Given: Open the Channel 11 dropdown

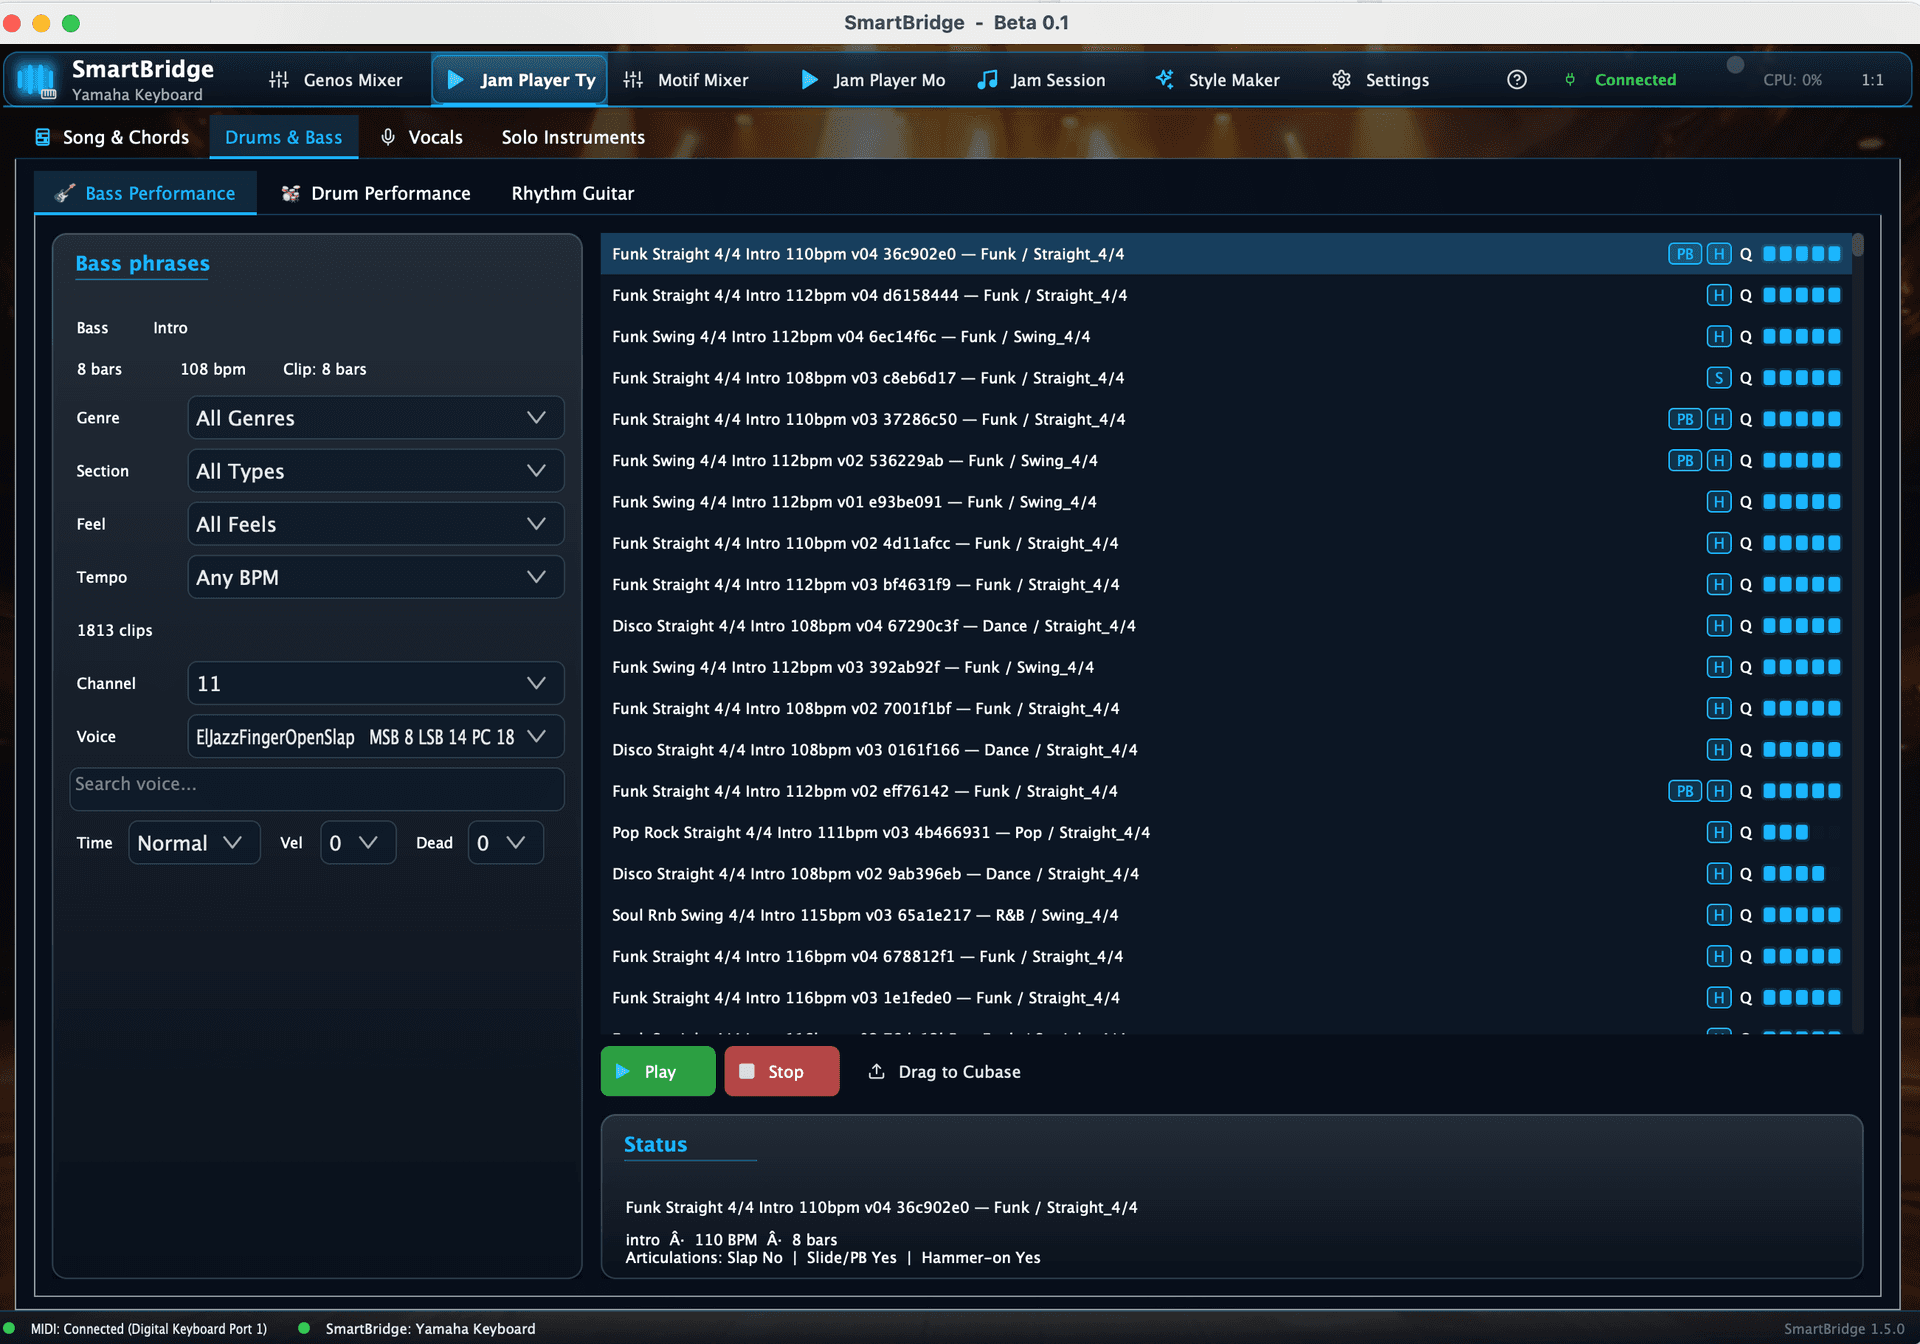Looking at the screenshot, I should [375, 683].
